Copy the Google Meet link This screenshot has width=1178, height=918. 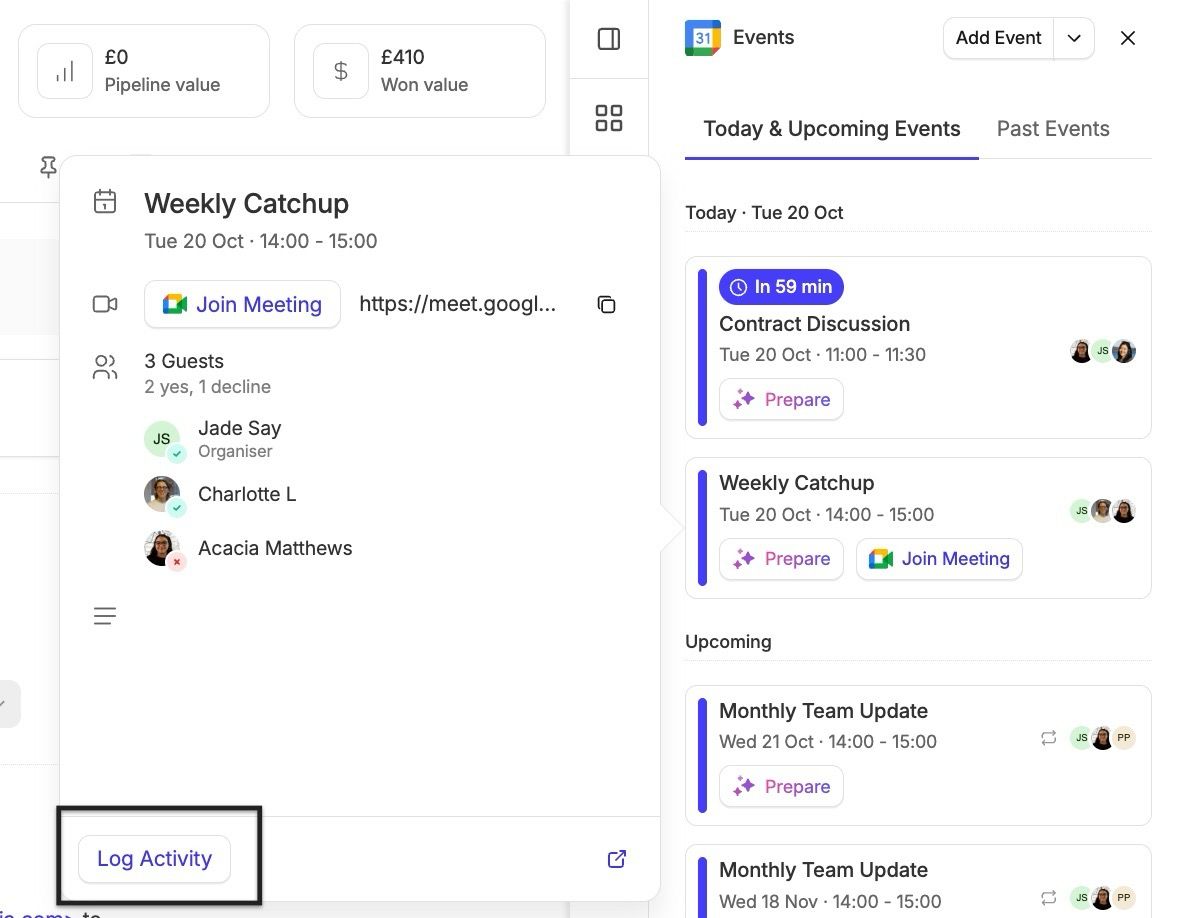(x=606, y=304)
